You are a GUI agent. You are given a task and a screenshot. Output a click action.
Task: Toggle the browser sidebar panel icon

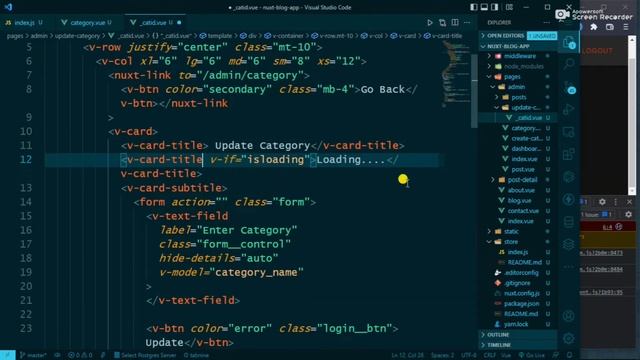click(x=610, y=27)
